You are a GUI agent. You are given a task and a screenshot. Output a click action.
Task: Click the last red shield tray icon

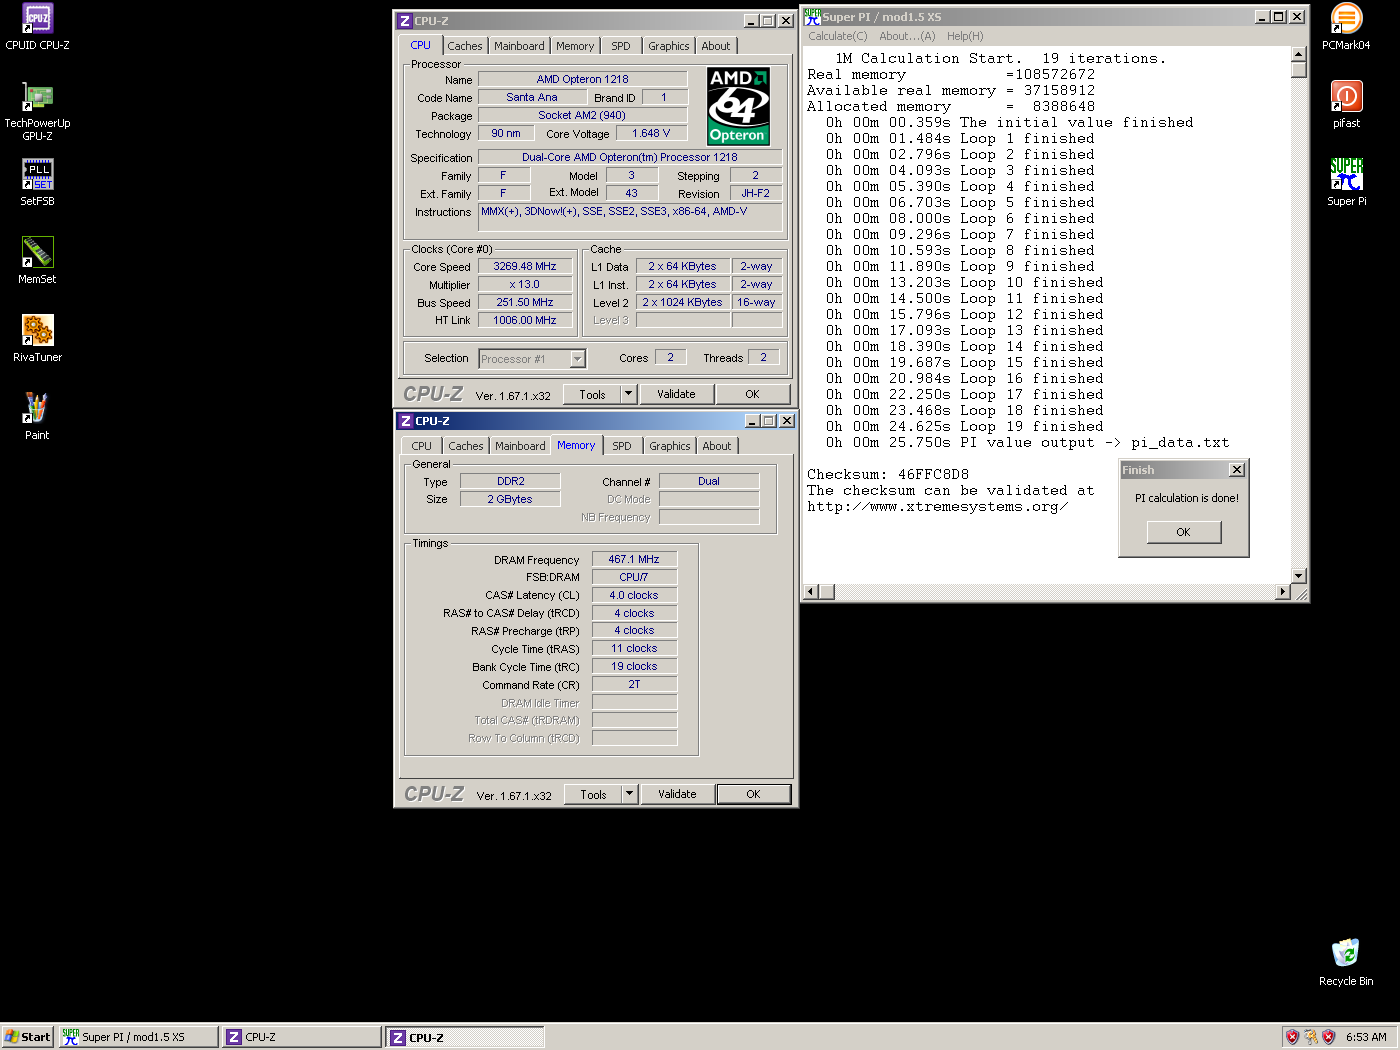point(1329,1037)
